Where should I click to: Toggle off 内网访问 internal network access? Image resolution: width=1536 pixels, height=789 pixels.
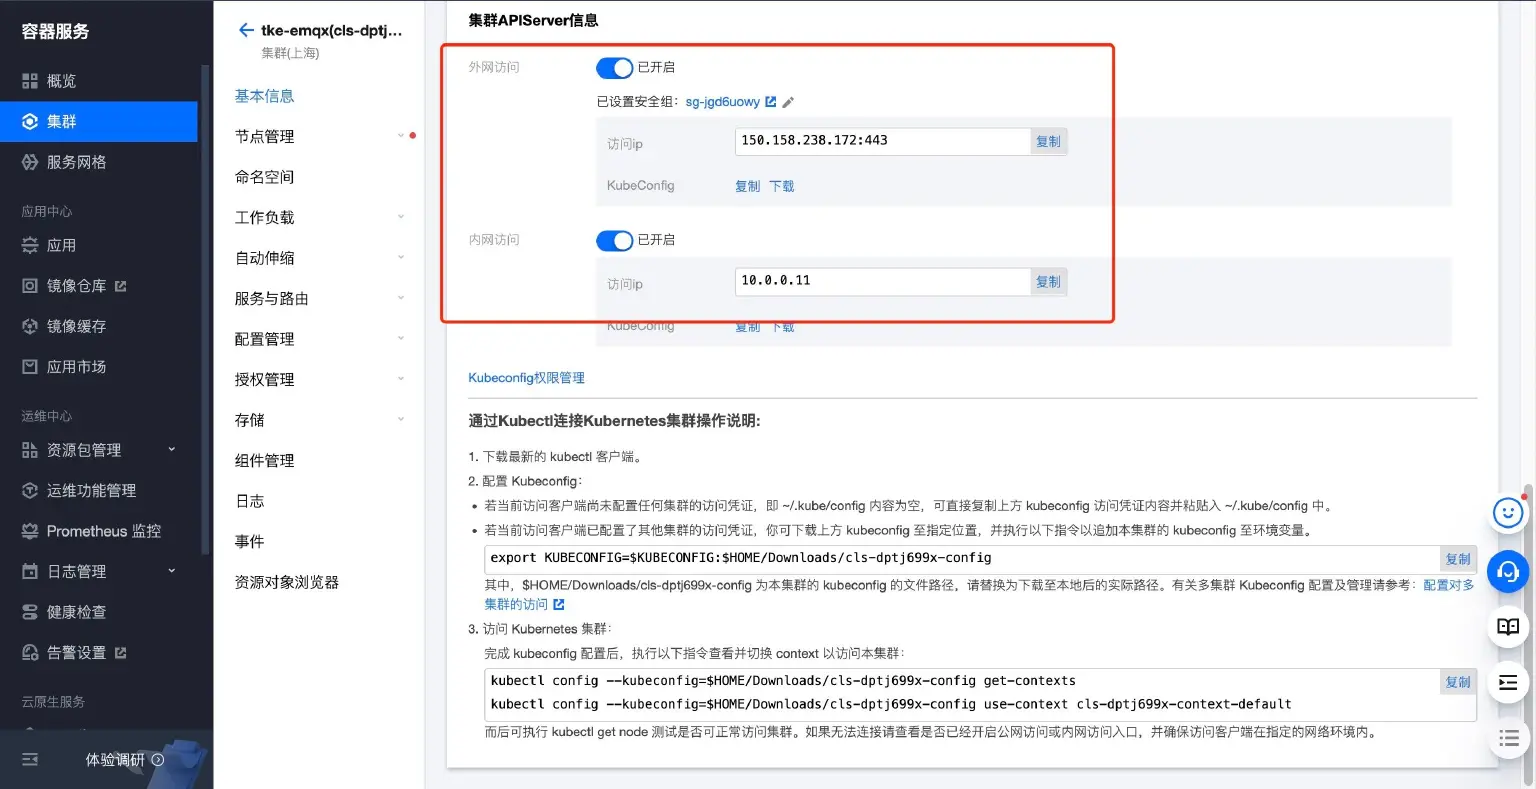coord(614,240)
